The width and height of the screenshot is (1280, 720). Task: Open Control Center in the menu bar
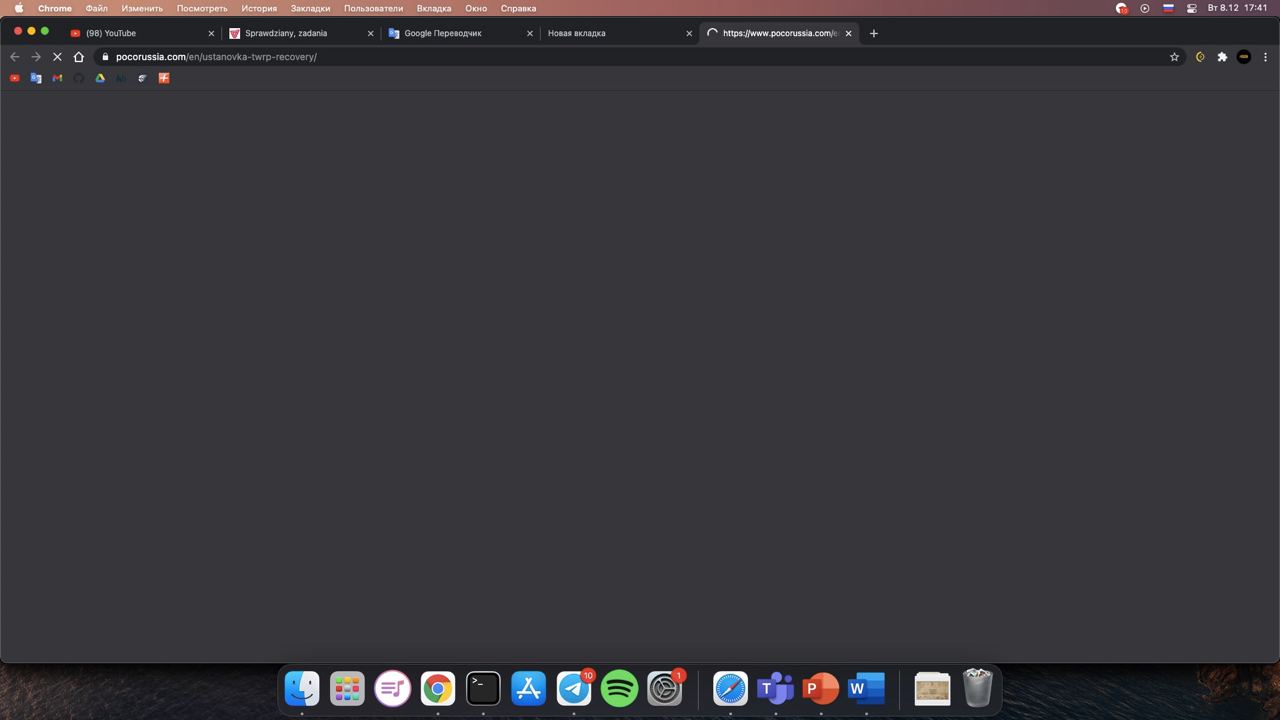pyautogui.click(x=1191, y=8)
